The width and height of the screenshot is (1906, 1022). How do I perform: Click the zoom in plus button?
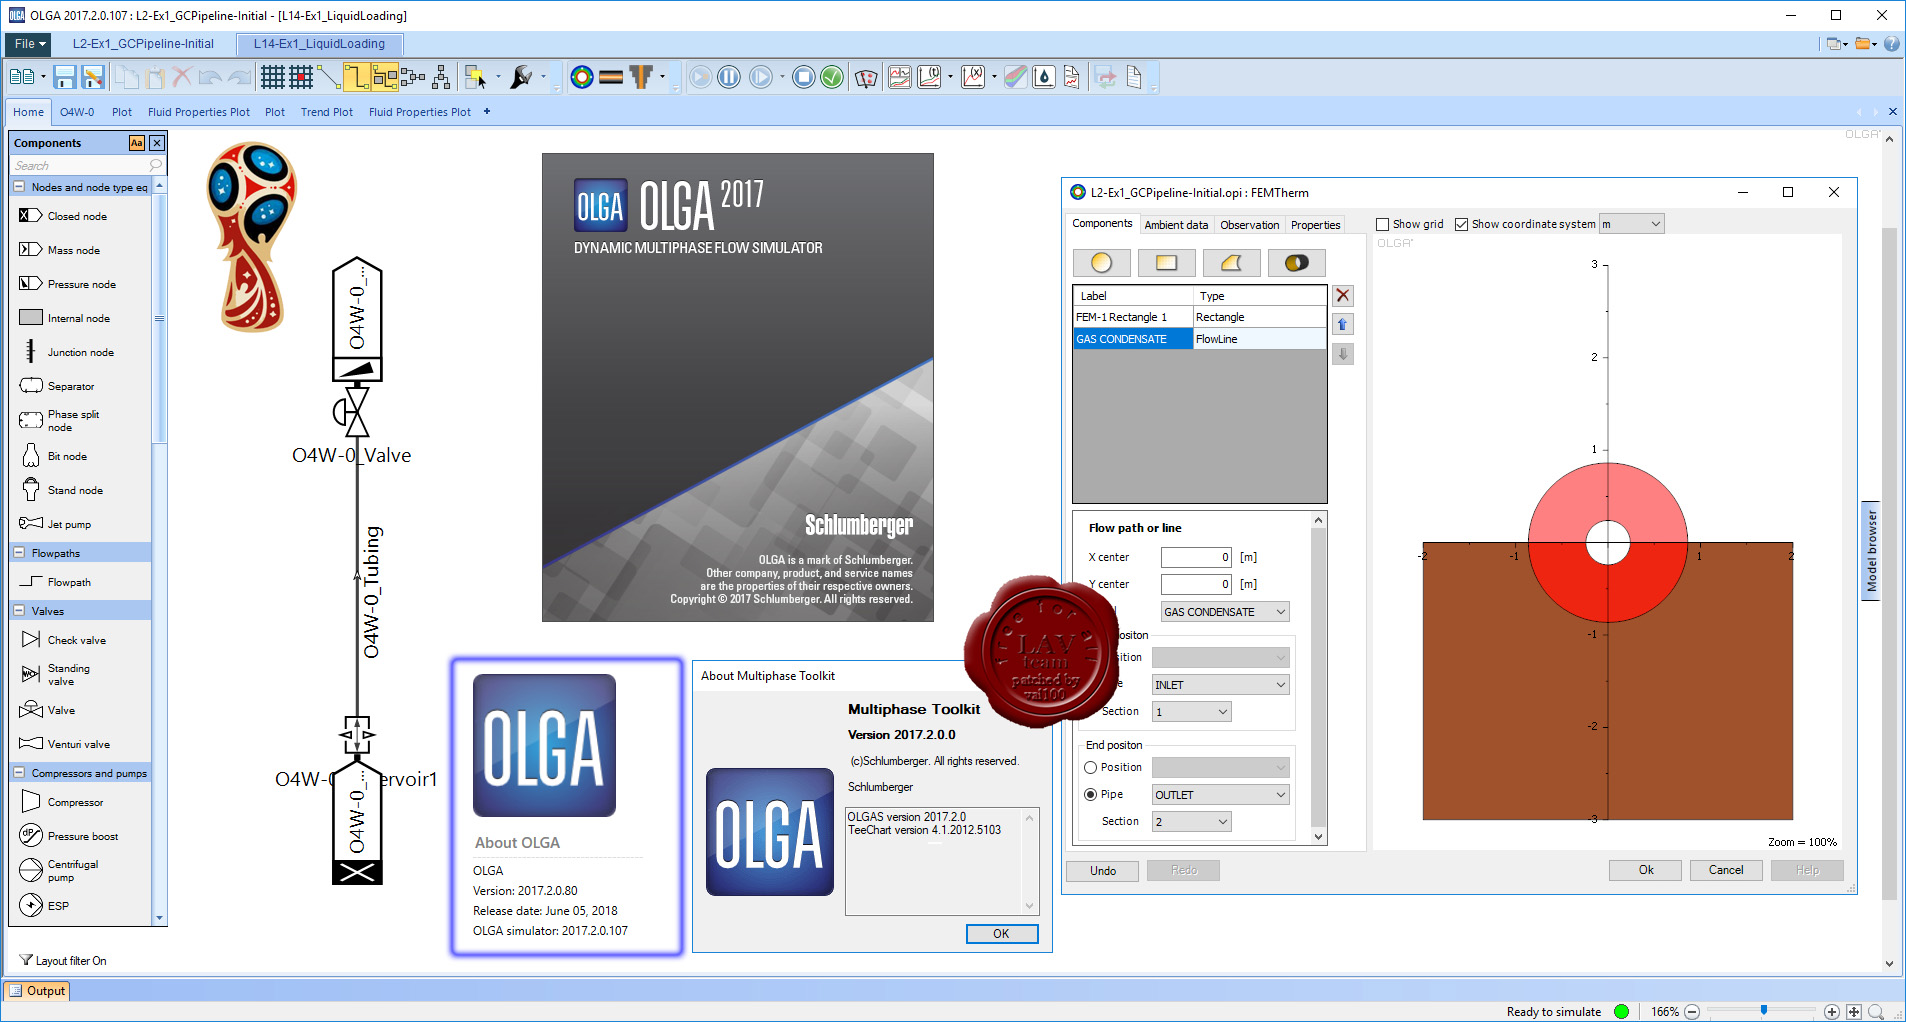coord(1831,1012)
